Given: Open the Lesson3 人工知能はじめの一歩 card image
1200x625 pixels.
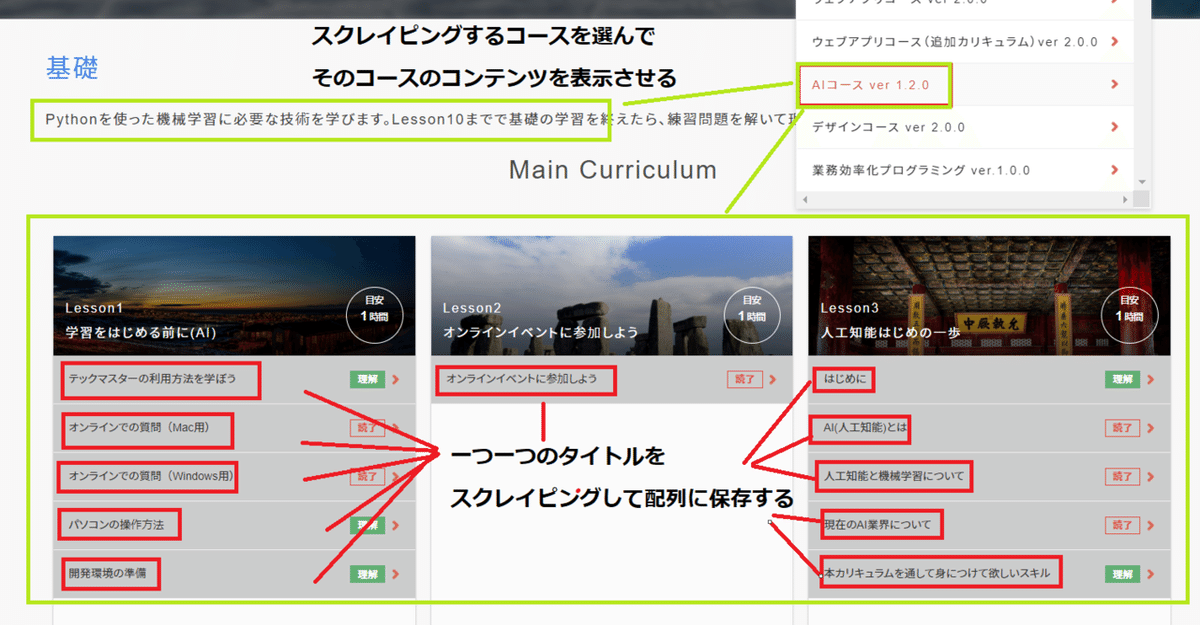Looking at the screenshot, I should (989, 296).
